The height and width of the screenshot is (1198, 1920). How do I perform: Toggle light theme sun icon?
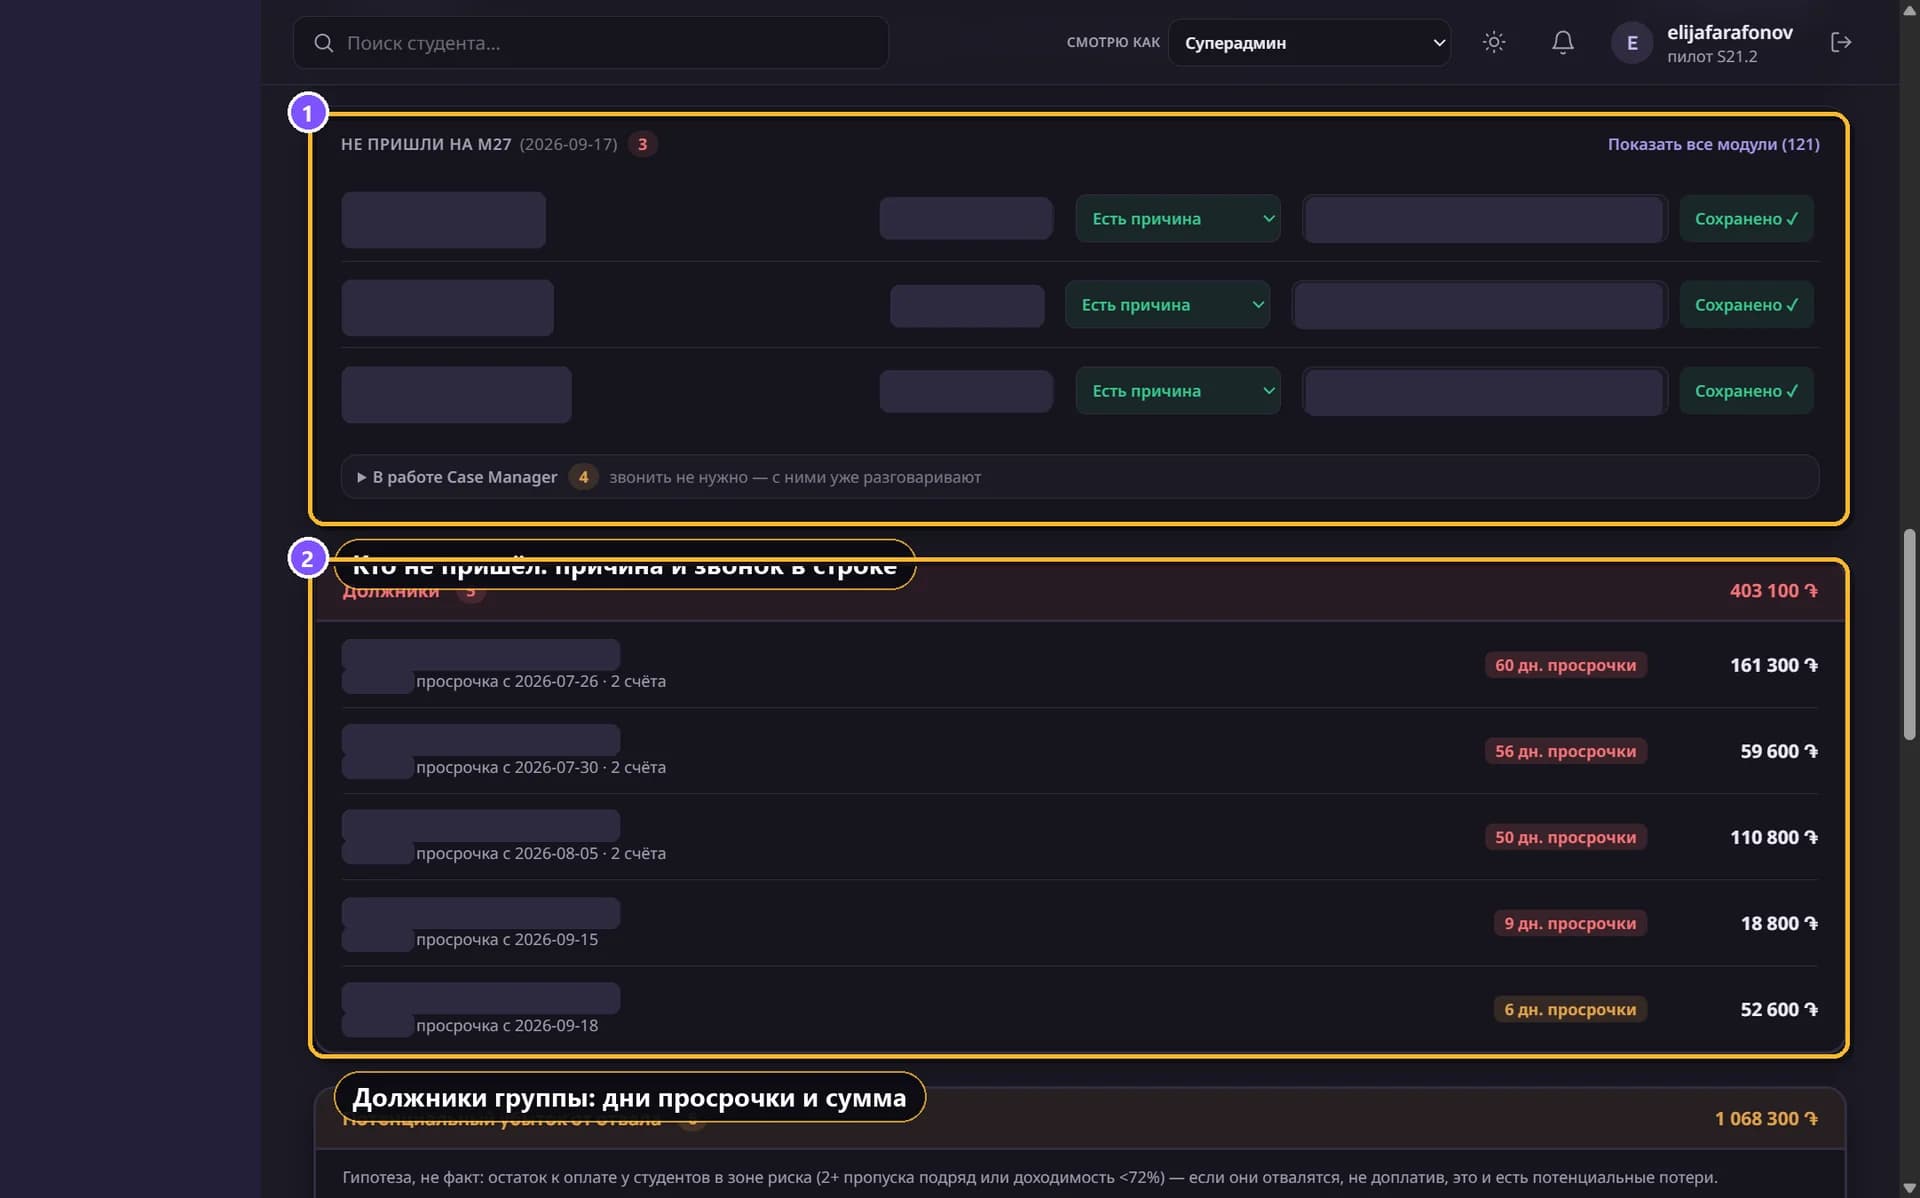tap(1494, 42)
